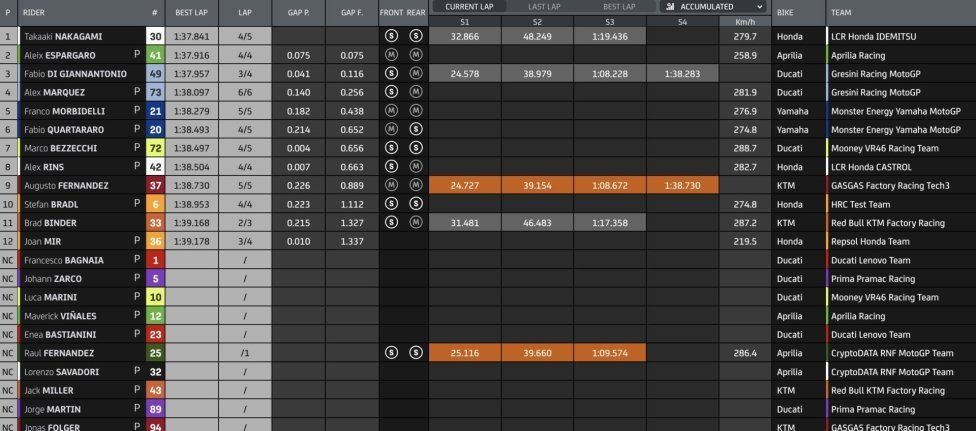Select Augusto Fernandez rider row name

coord(66,186)
